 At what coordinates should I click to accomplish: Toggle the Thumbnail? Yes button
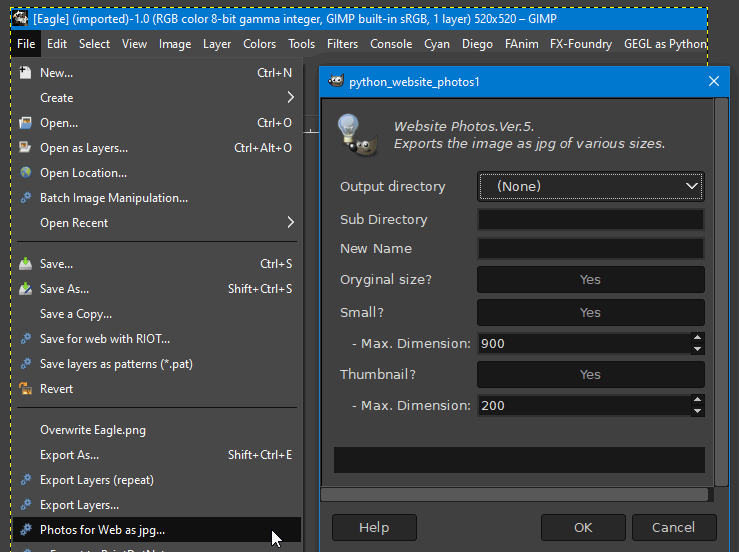pyautogui.click(x=591, y=374)
